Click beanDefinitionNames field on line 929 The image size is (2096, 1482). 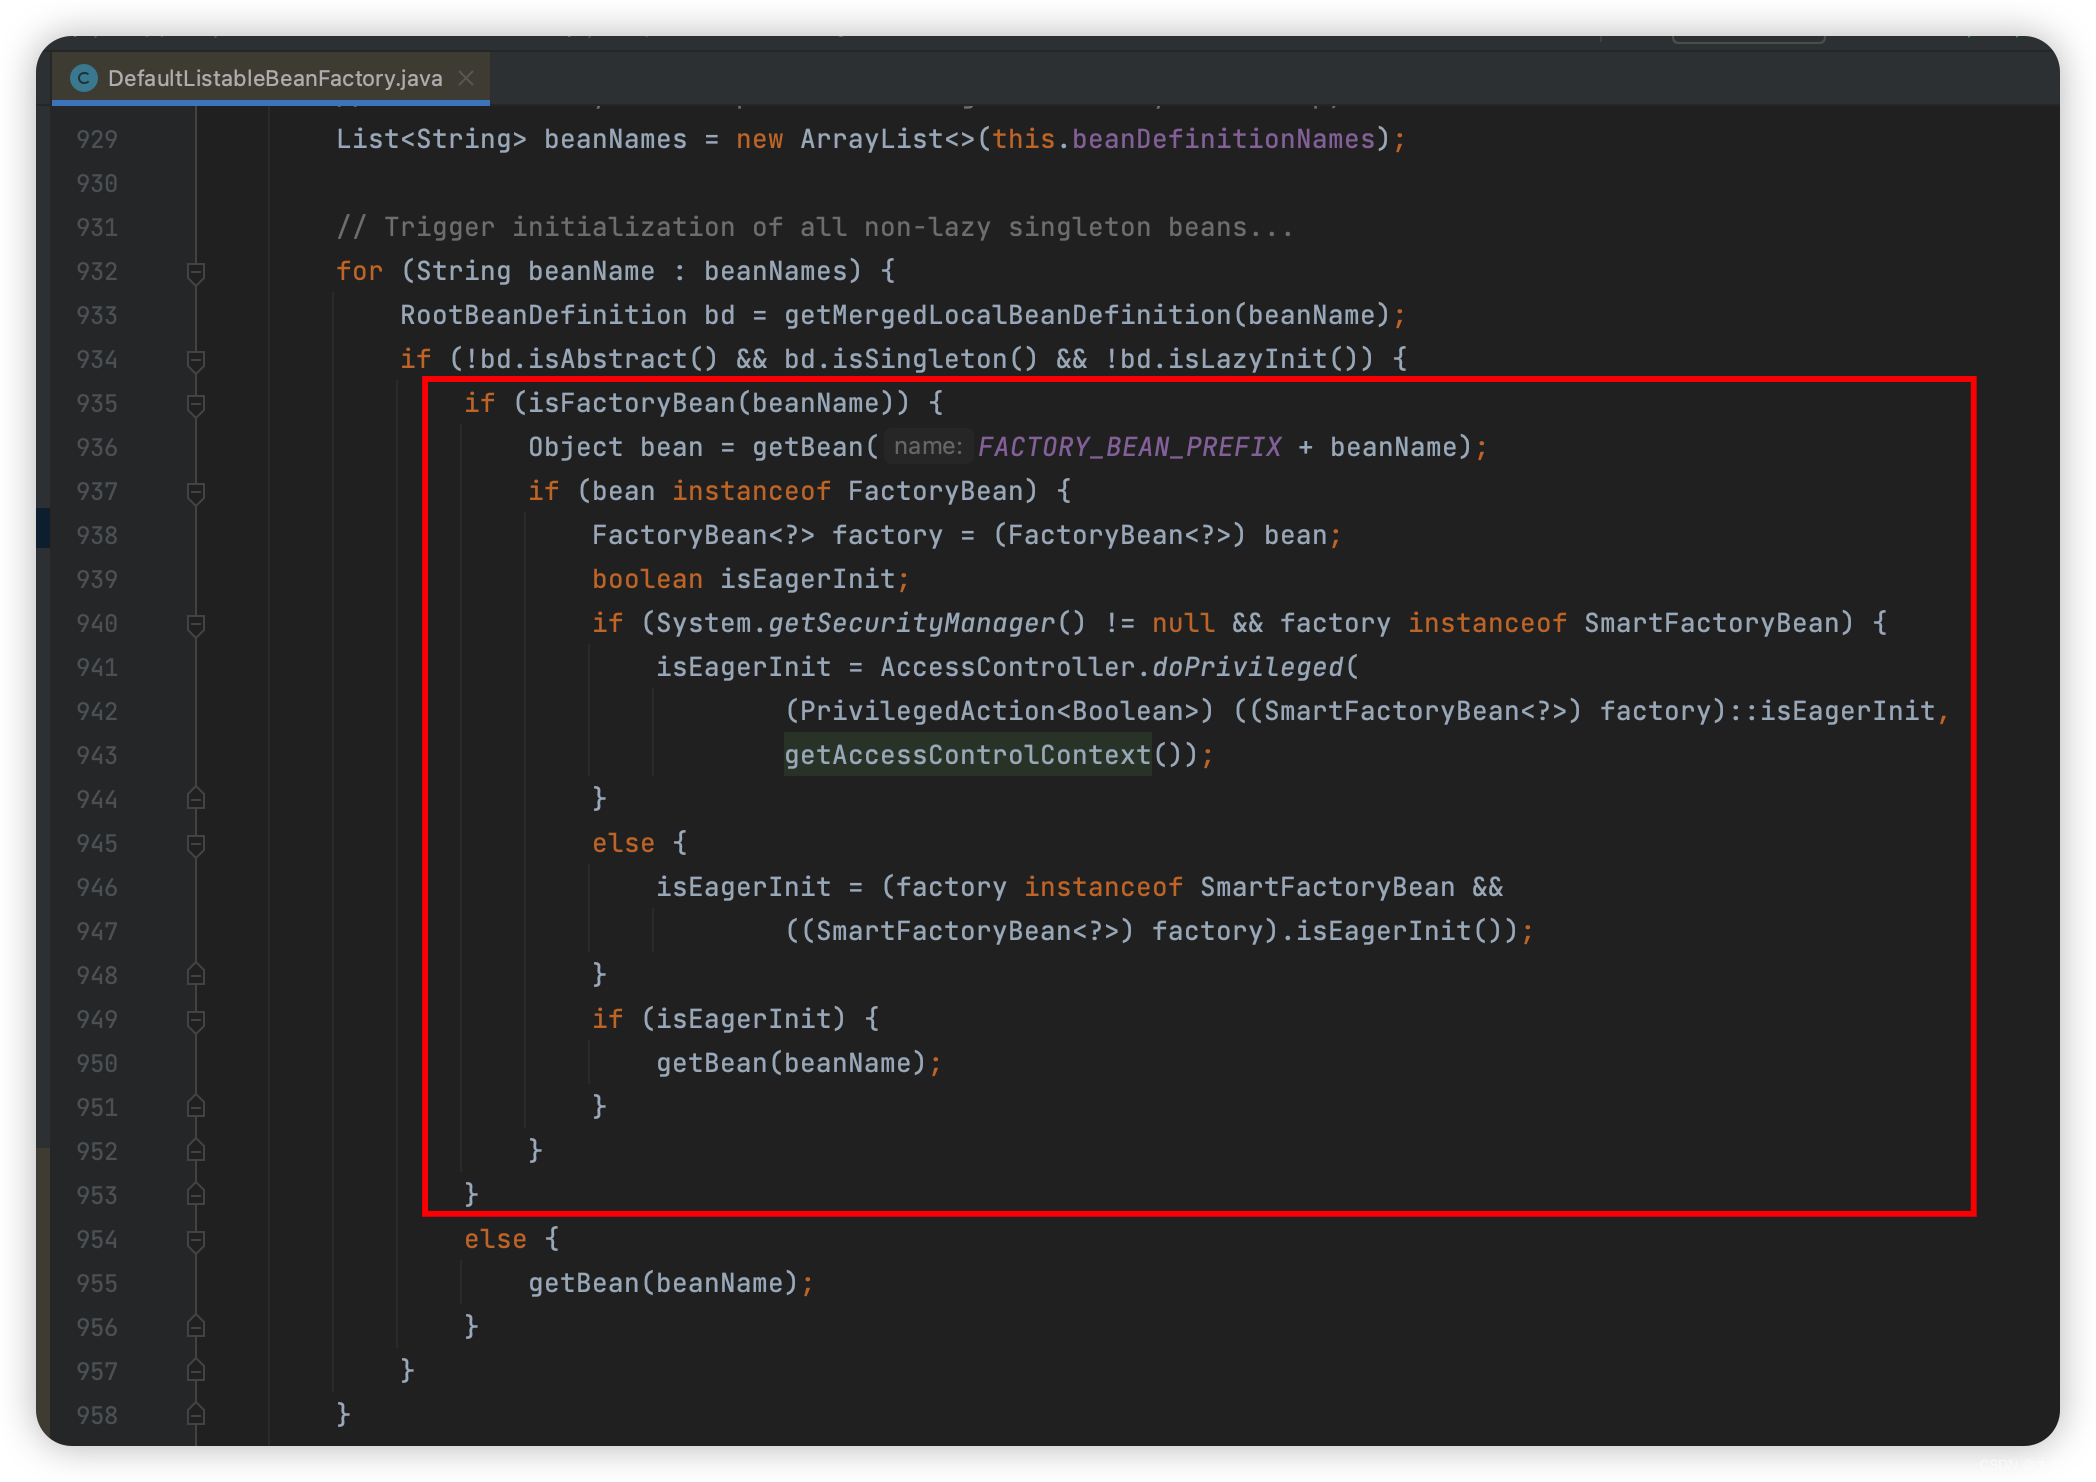point(1223,140)
